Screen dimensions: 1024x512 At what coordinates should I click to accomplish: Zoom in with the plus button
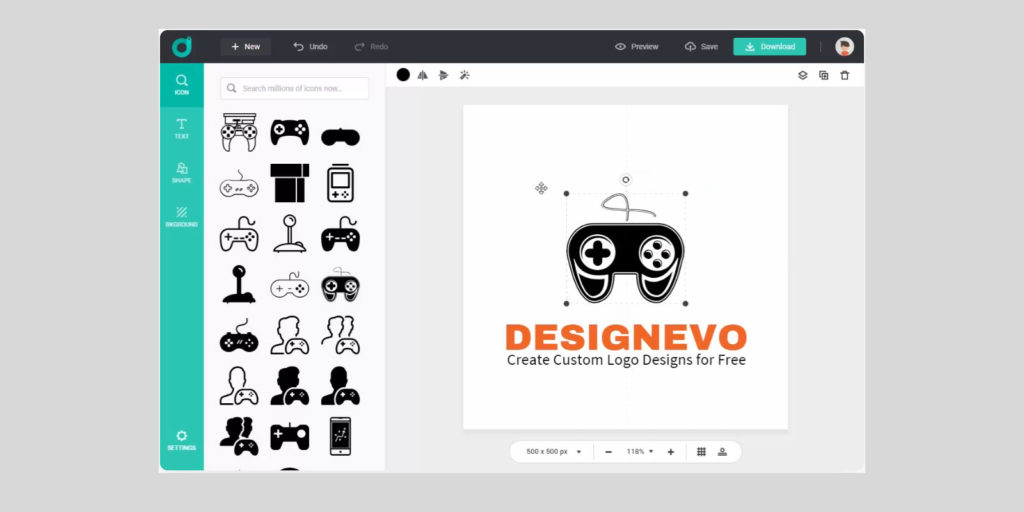click(671, 452)
